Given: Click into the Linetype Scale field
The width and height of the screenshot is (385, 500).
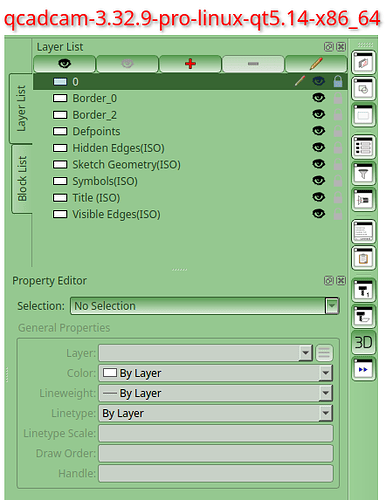Looking at the screenshot, I should click(216, 433).
